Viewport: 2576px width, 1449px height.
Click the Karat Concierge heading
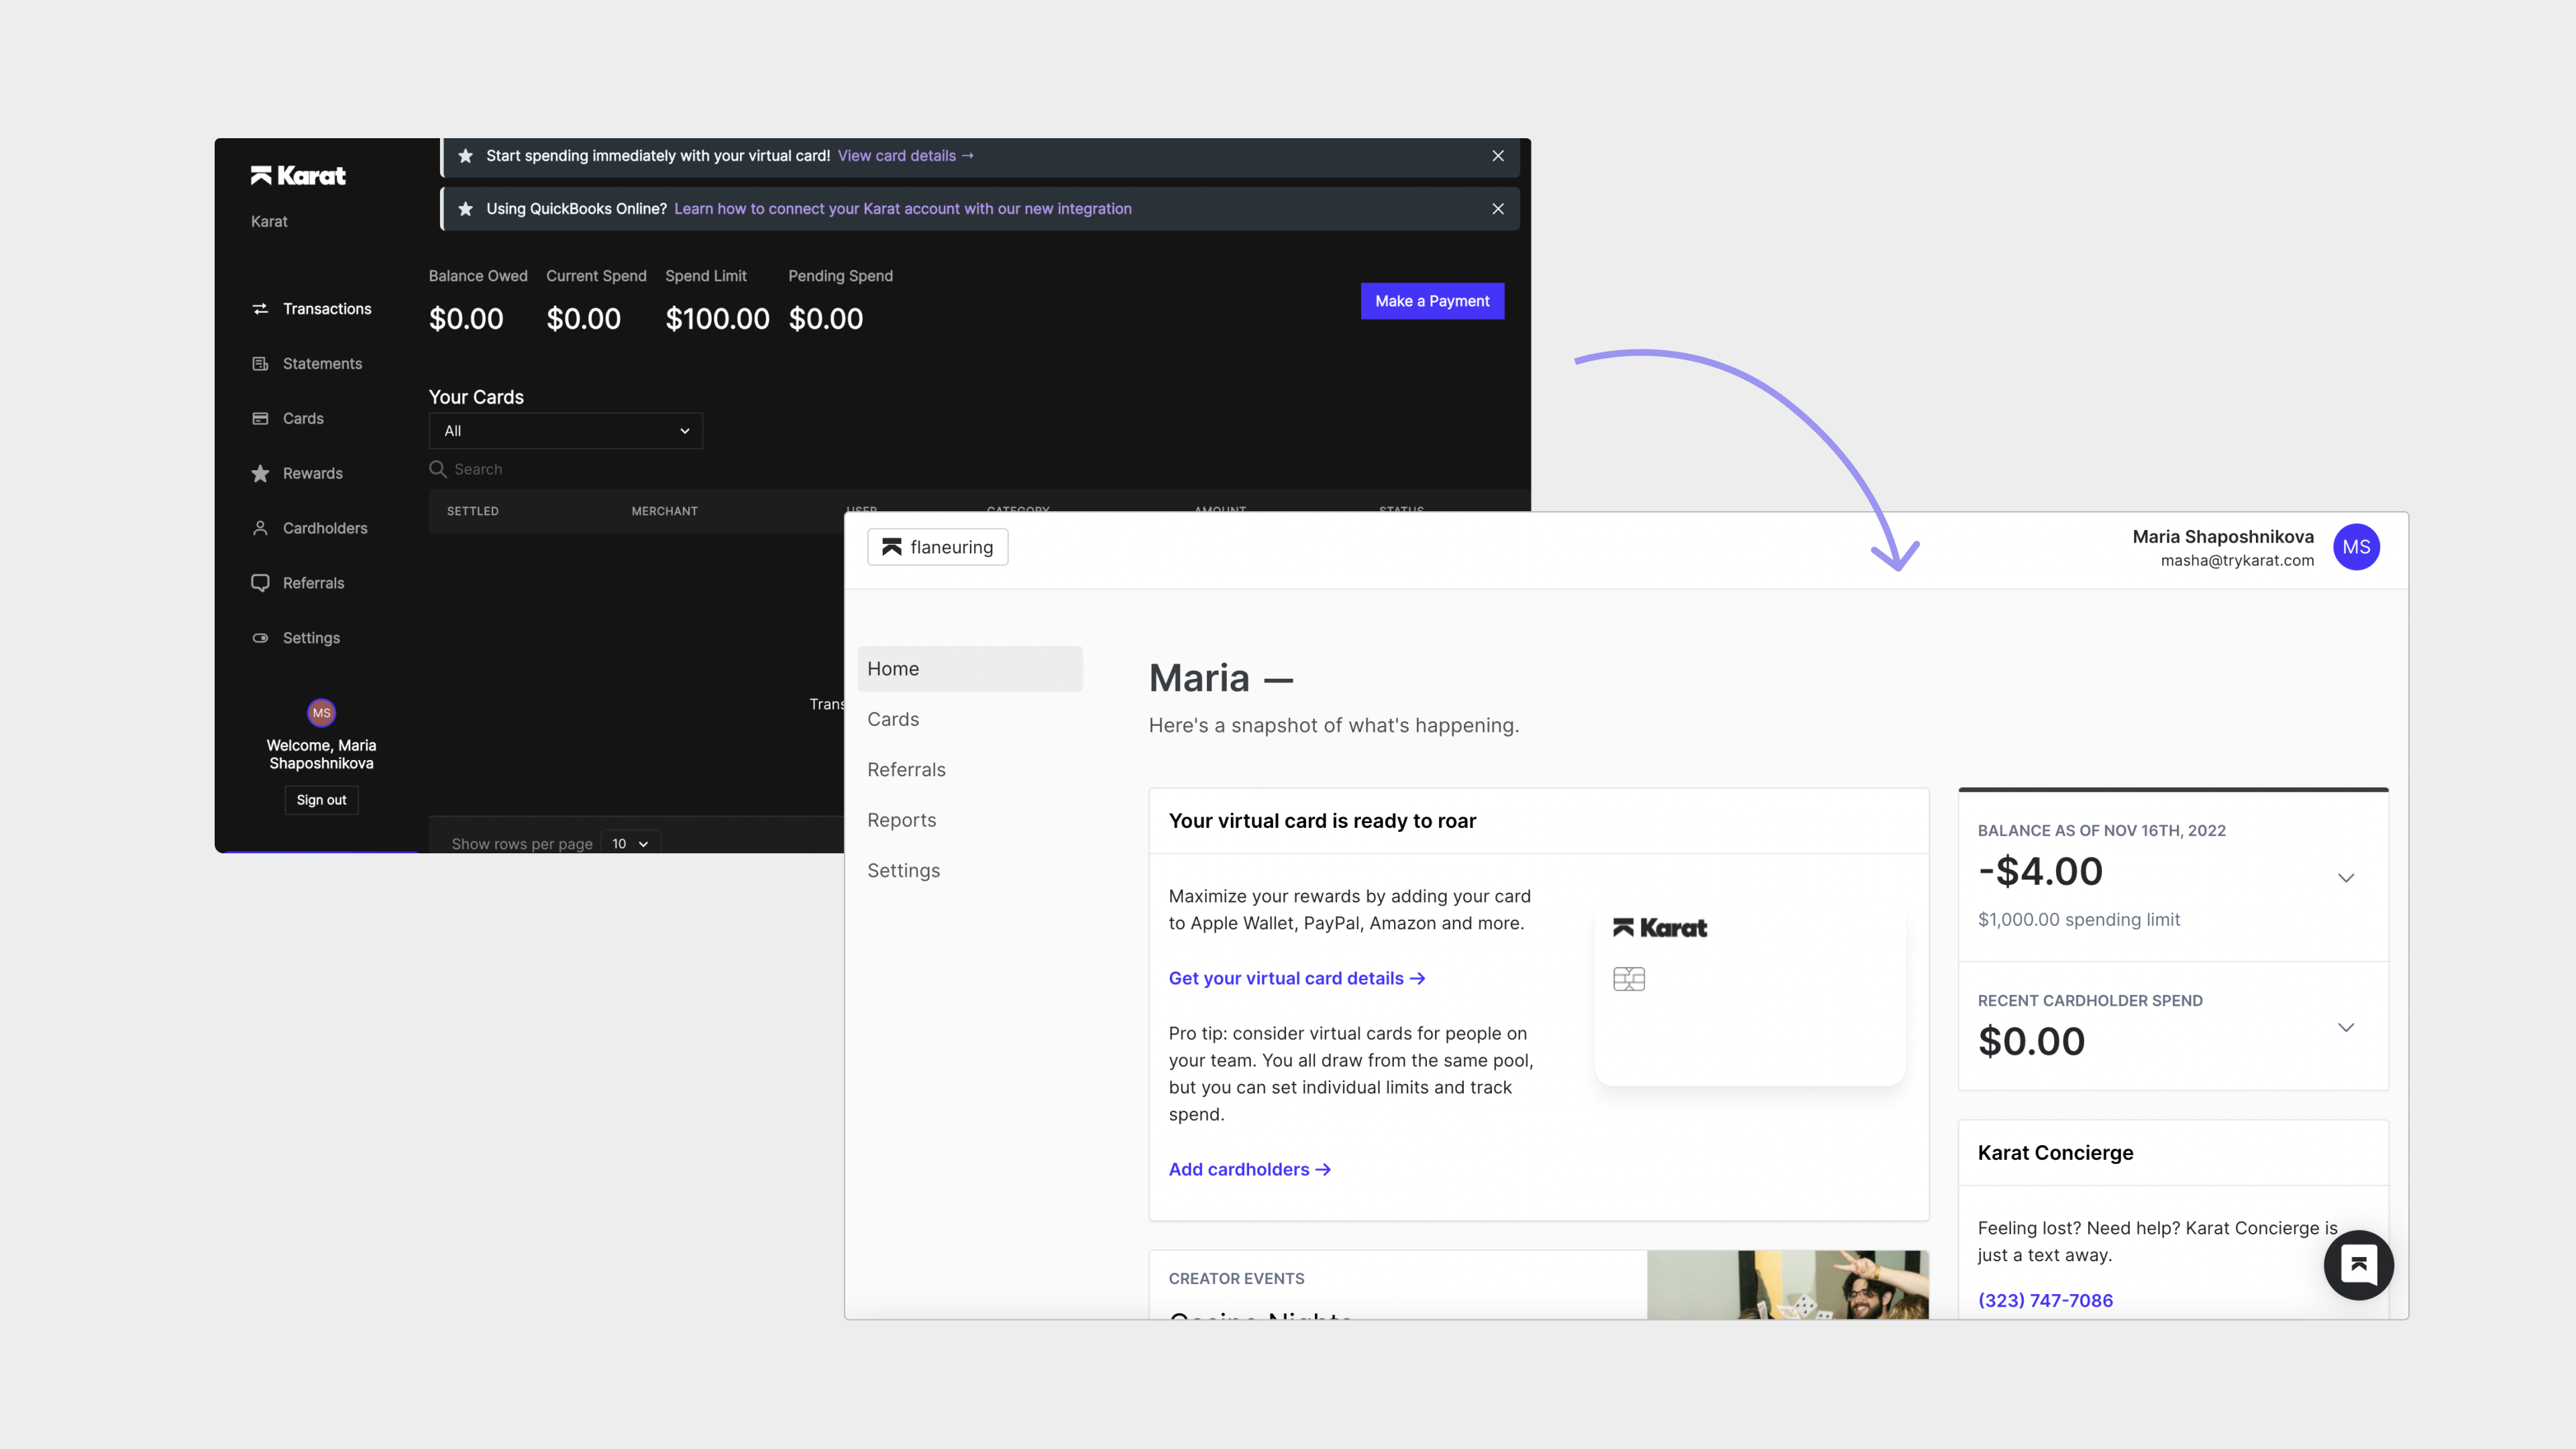2055,1153
